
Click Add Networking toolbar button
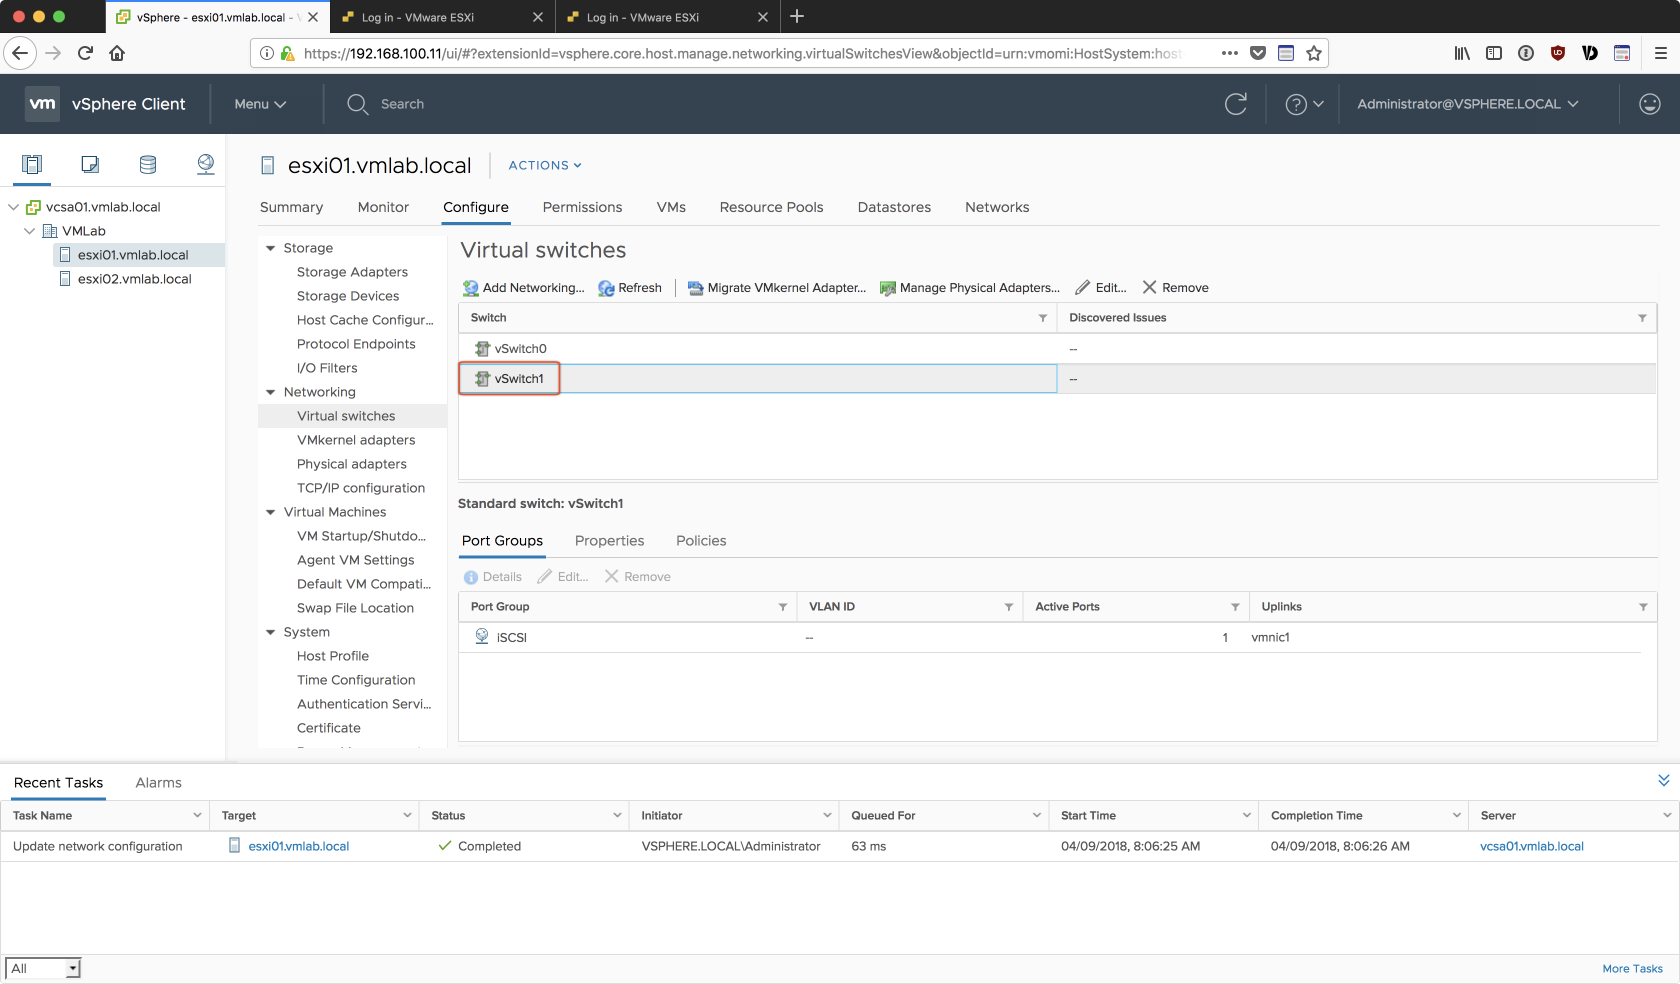click(523, 288)
